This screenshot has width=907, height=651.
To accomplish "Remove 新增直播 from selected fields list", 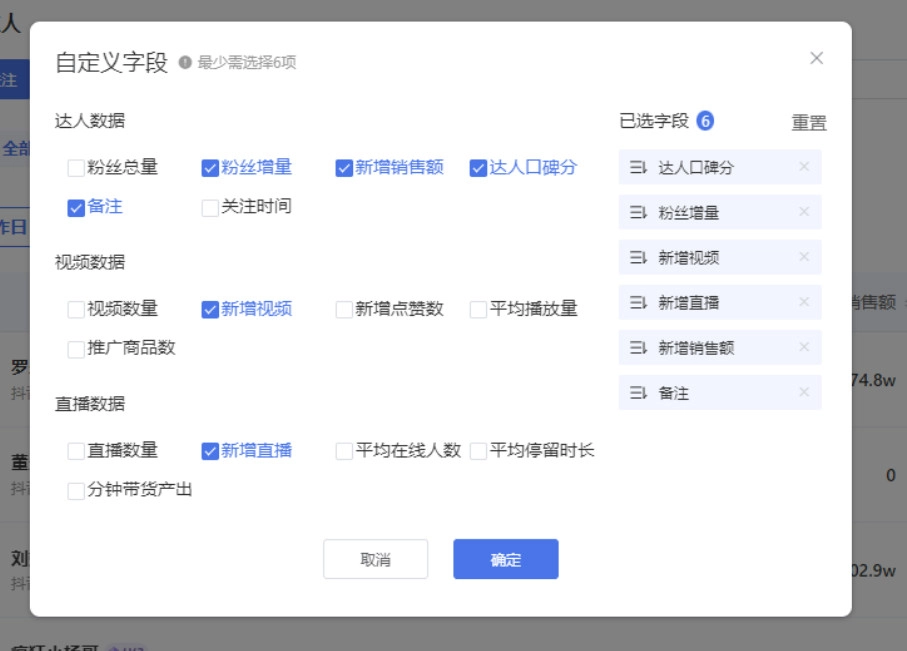I will point(803,302).
